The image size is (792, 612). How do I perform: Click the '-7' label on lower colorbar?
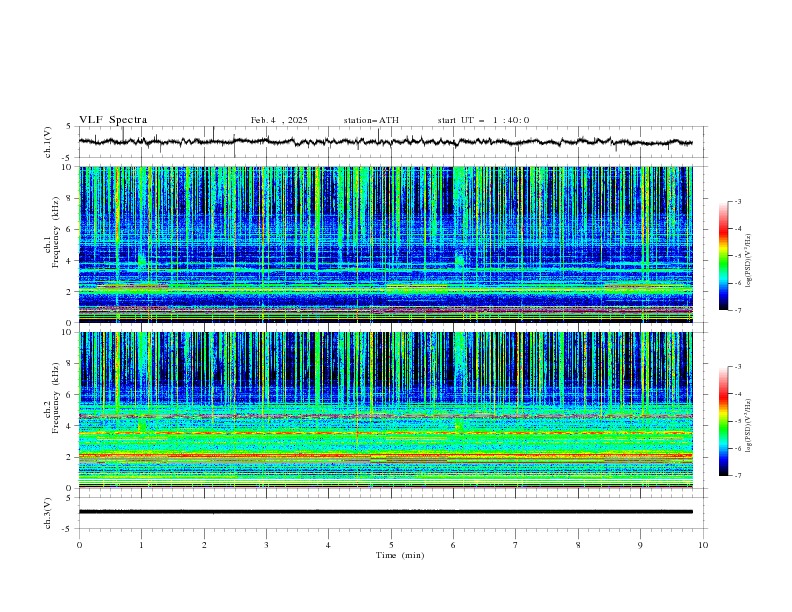click(x=738, y=476)
